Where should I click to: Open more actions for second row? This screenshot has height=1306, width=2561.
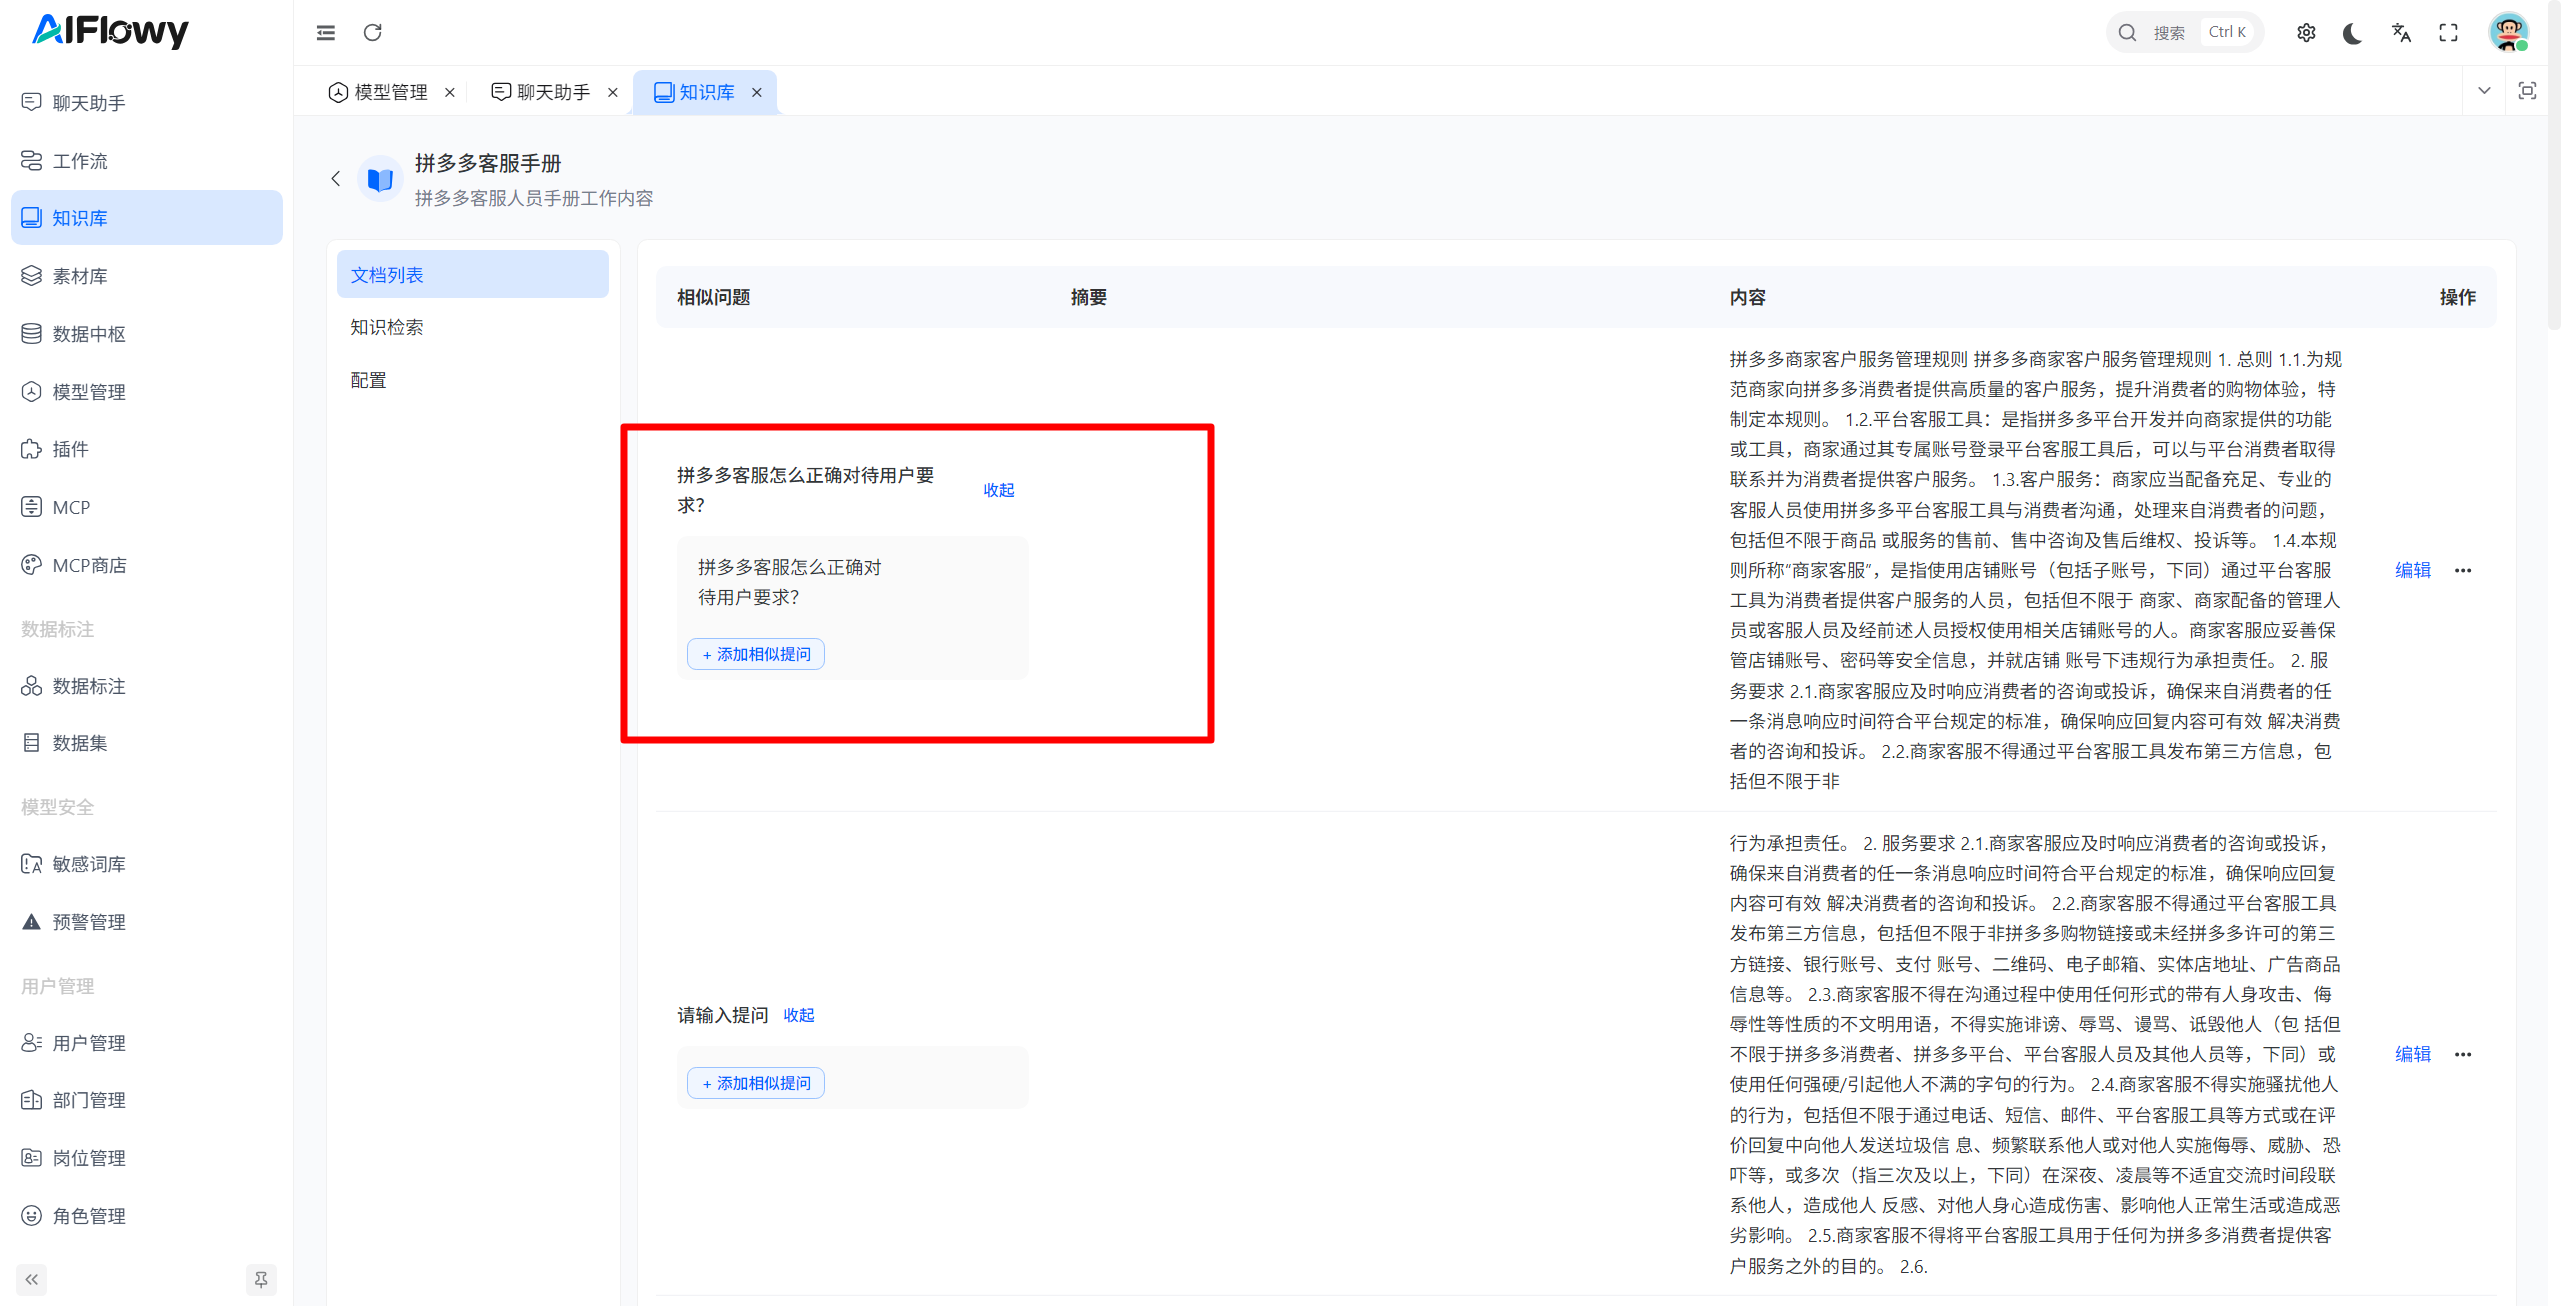tap(2463, 1054)
